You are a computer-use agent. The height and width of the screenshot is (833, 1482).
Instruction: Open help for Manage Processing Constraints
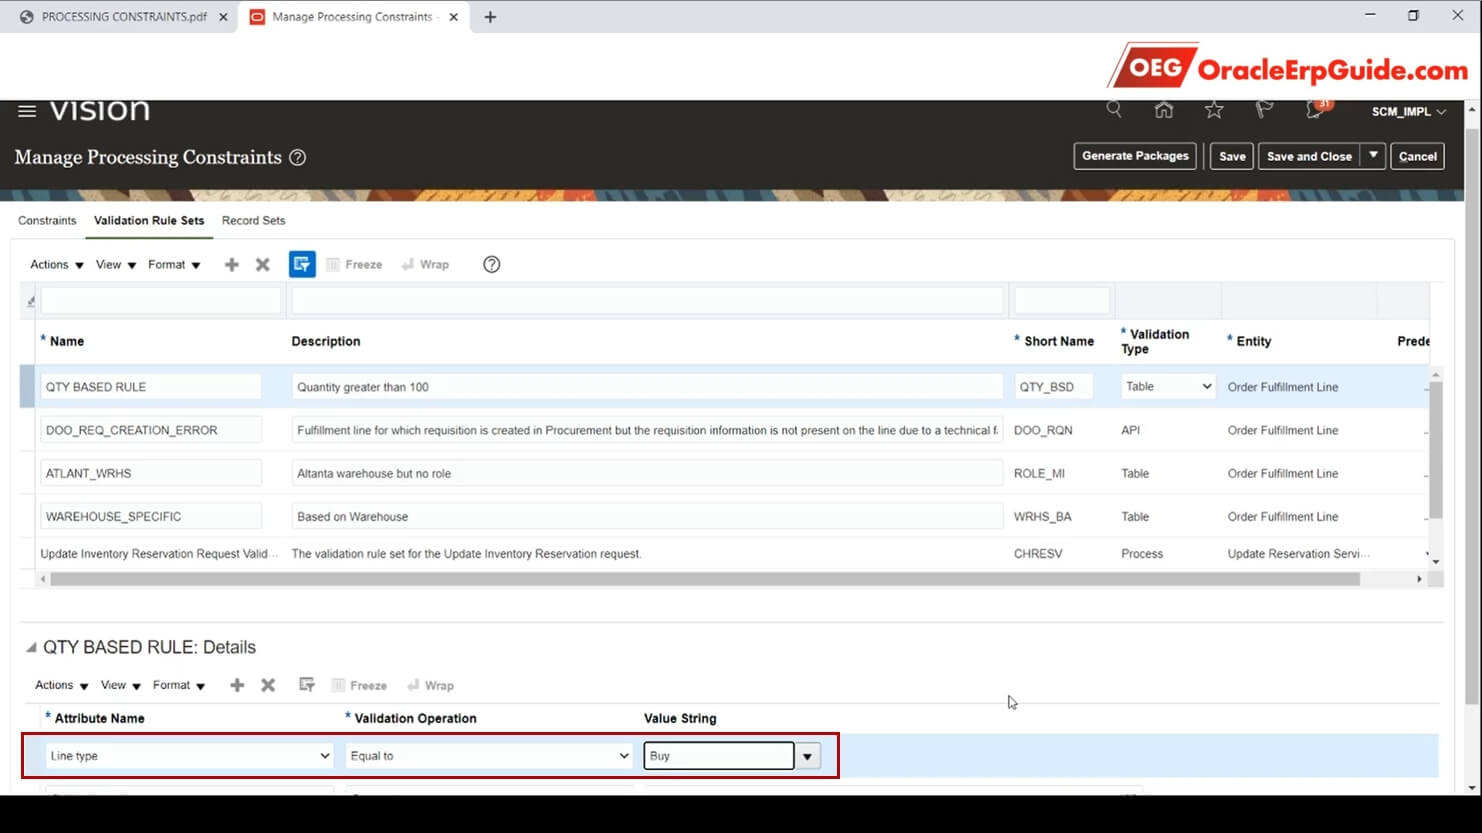click(297, 157)
